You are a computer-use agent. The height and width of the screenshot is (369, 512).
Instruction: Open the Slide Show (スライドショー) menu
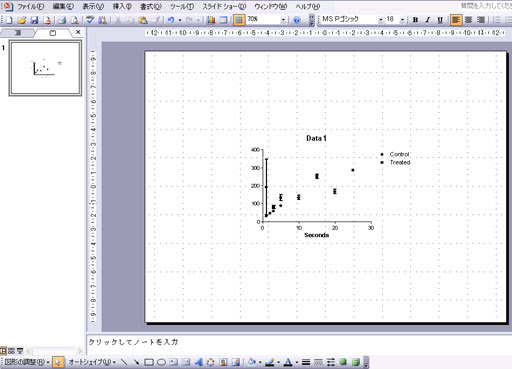(x=224, y=6)
